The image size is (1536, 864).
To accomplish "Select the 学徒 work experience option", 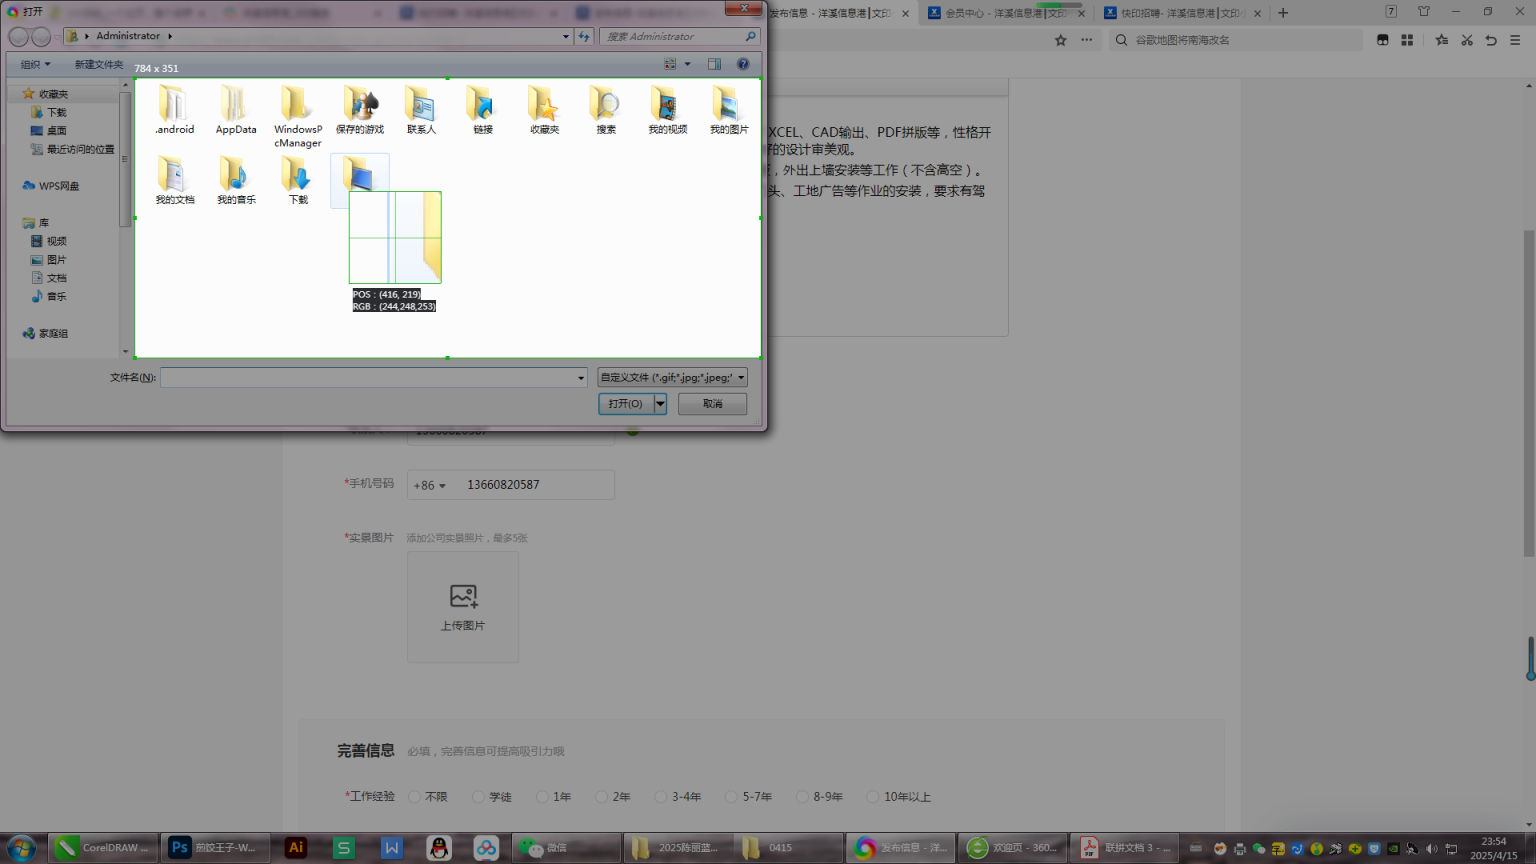I will click(479, 797).
